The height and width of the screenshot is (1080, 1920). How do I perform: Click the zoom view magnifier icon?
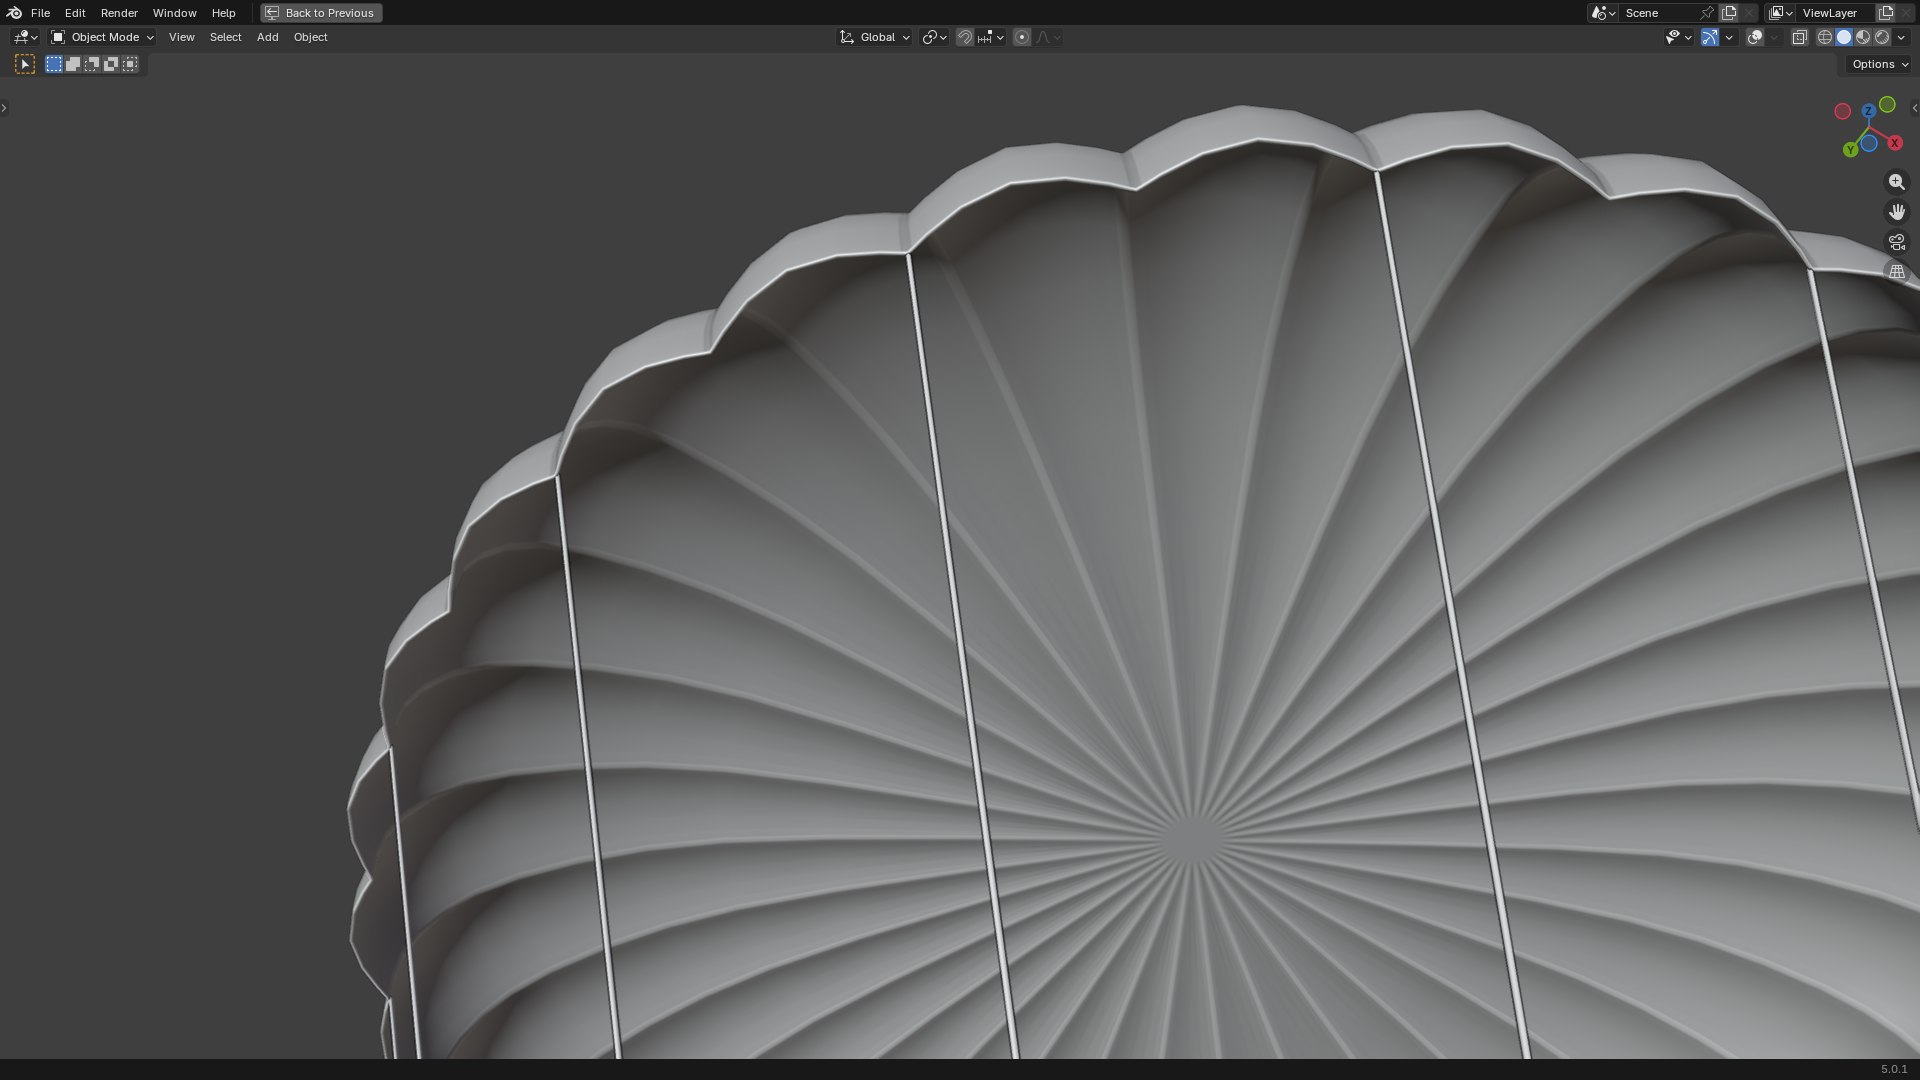pos(1896,182)
